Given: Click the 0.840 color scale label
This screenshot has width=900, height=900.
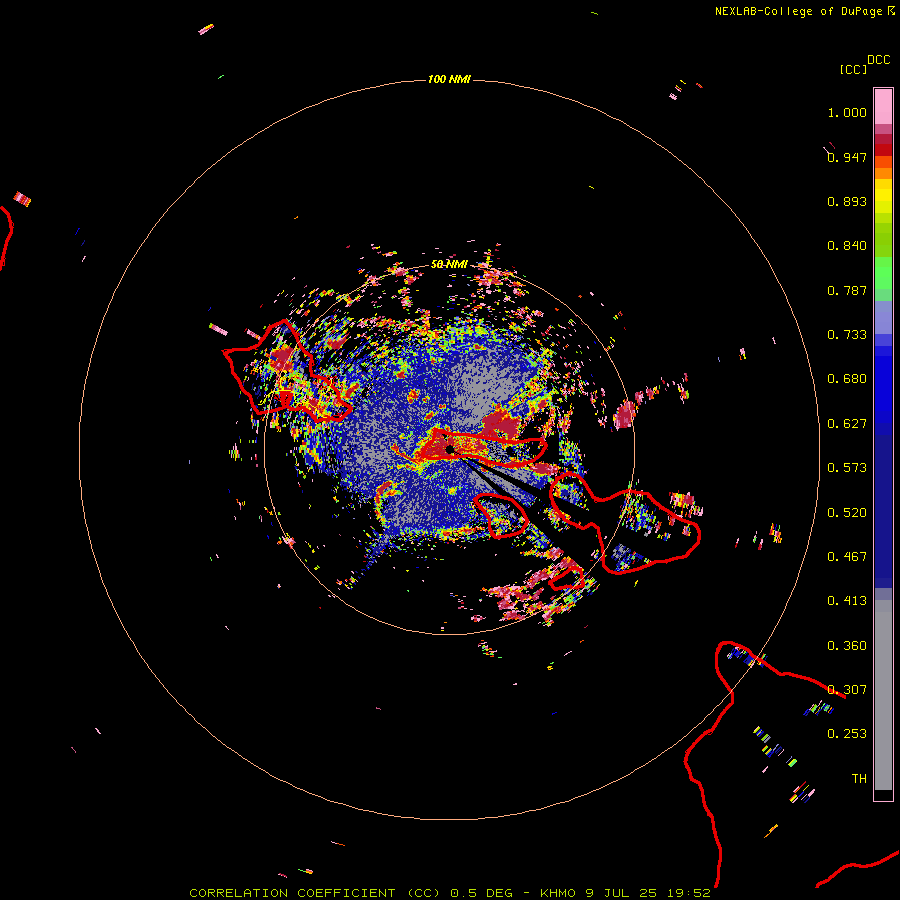Looking at the screenshot, I should pos(847,246).
